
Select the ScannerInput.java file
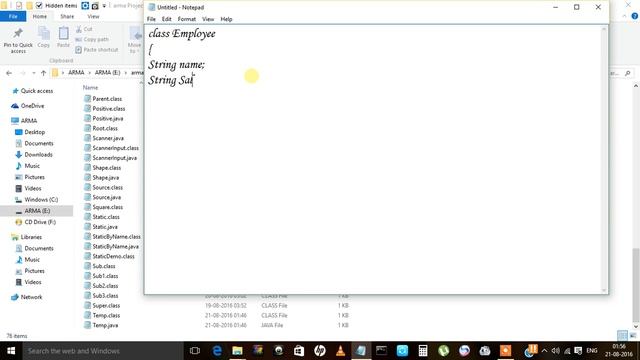click(x=115, y=158)
